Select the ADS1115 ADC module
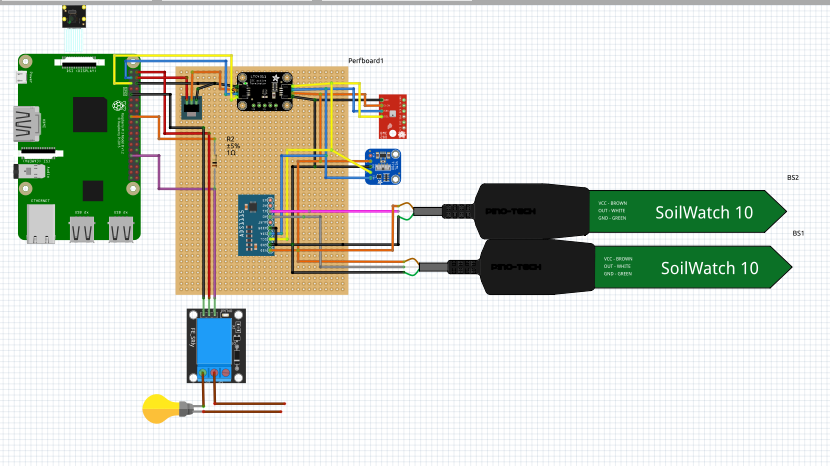This screenshot has height=466, width=830. 256,226
